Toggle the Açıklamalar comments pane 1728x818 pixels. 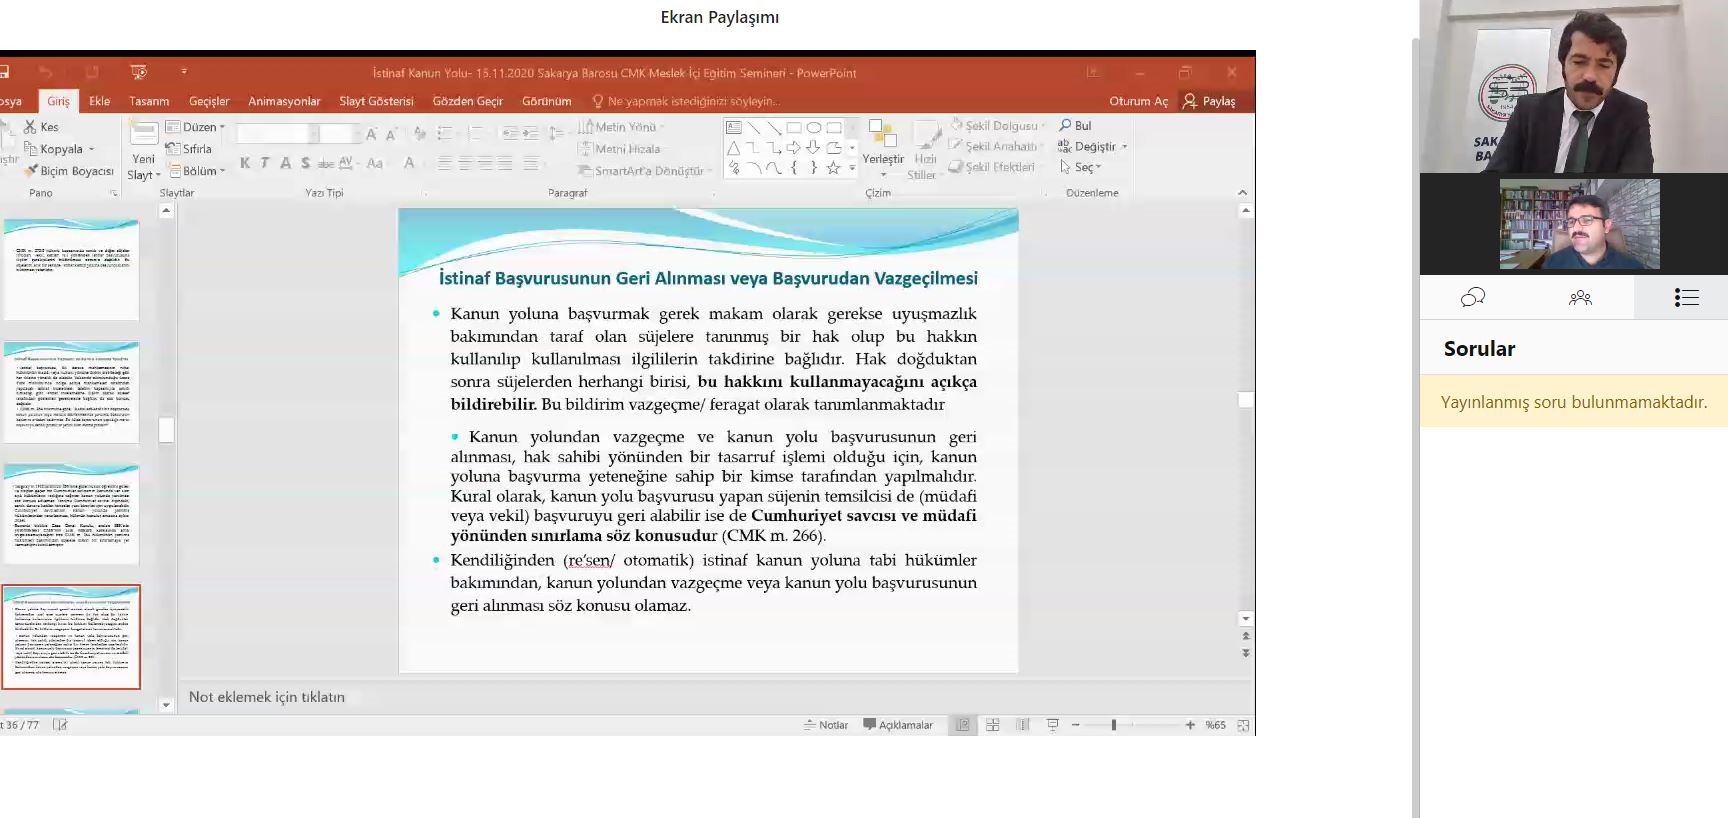pos(898,725)
